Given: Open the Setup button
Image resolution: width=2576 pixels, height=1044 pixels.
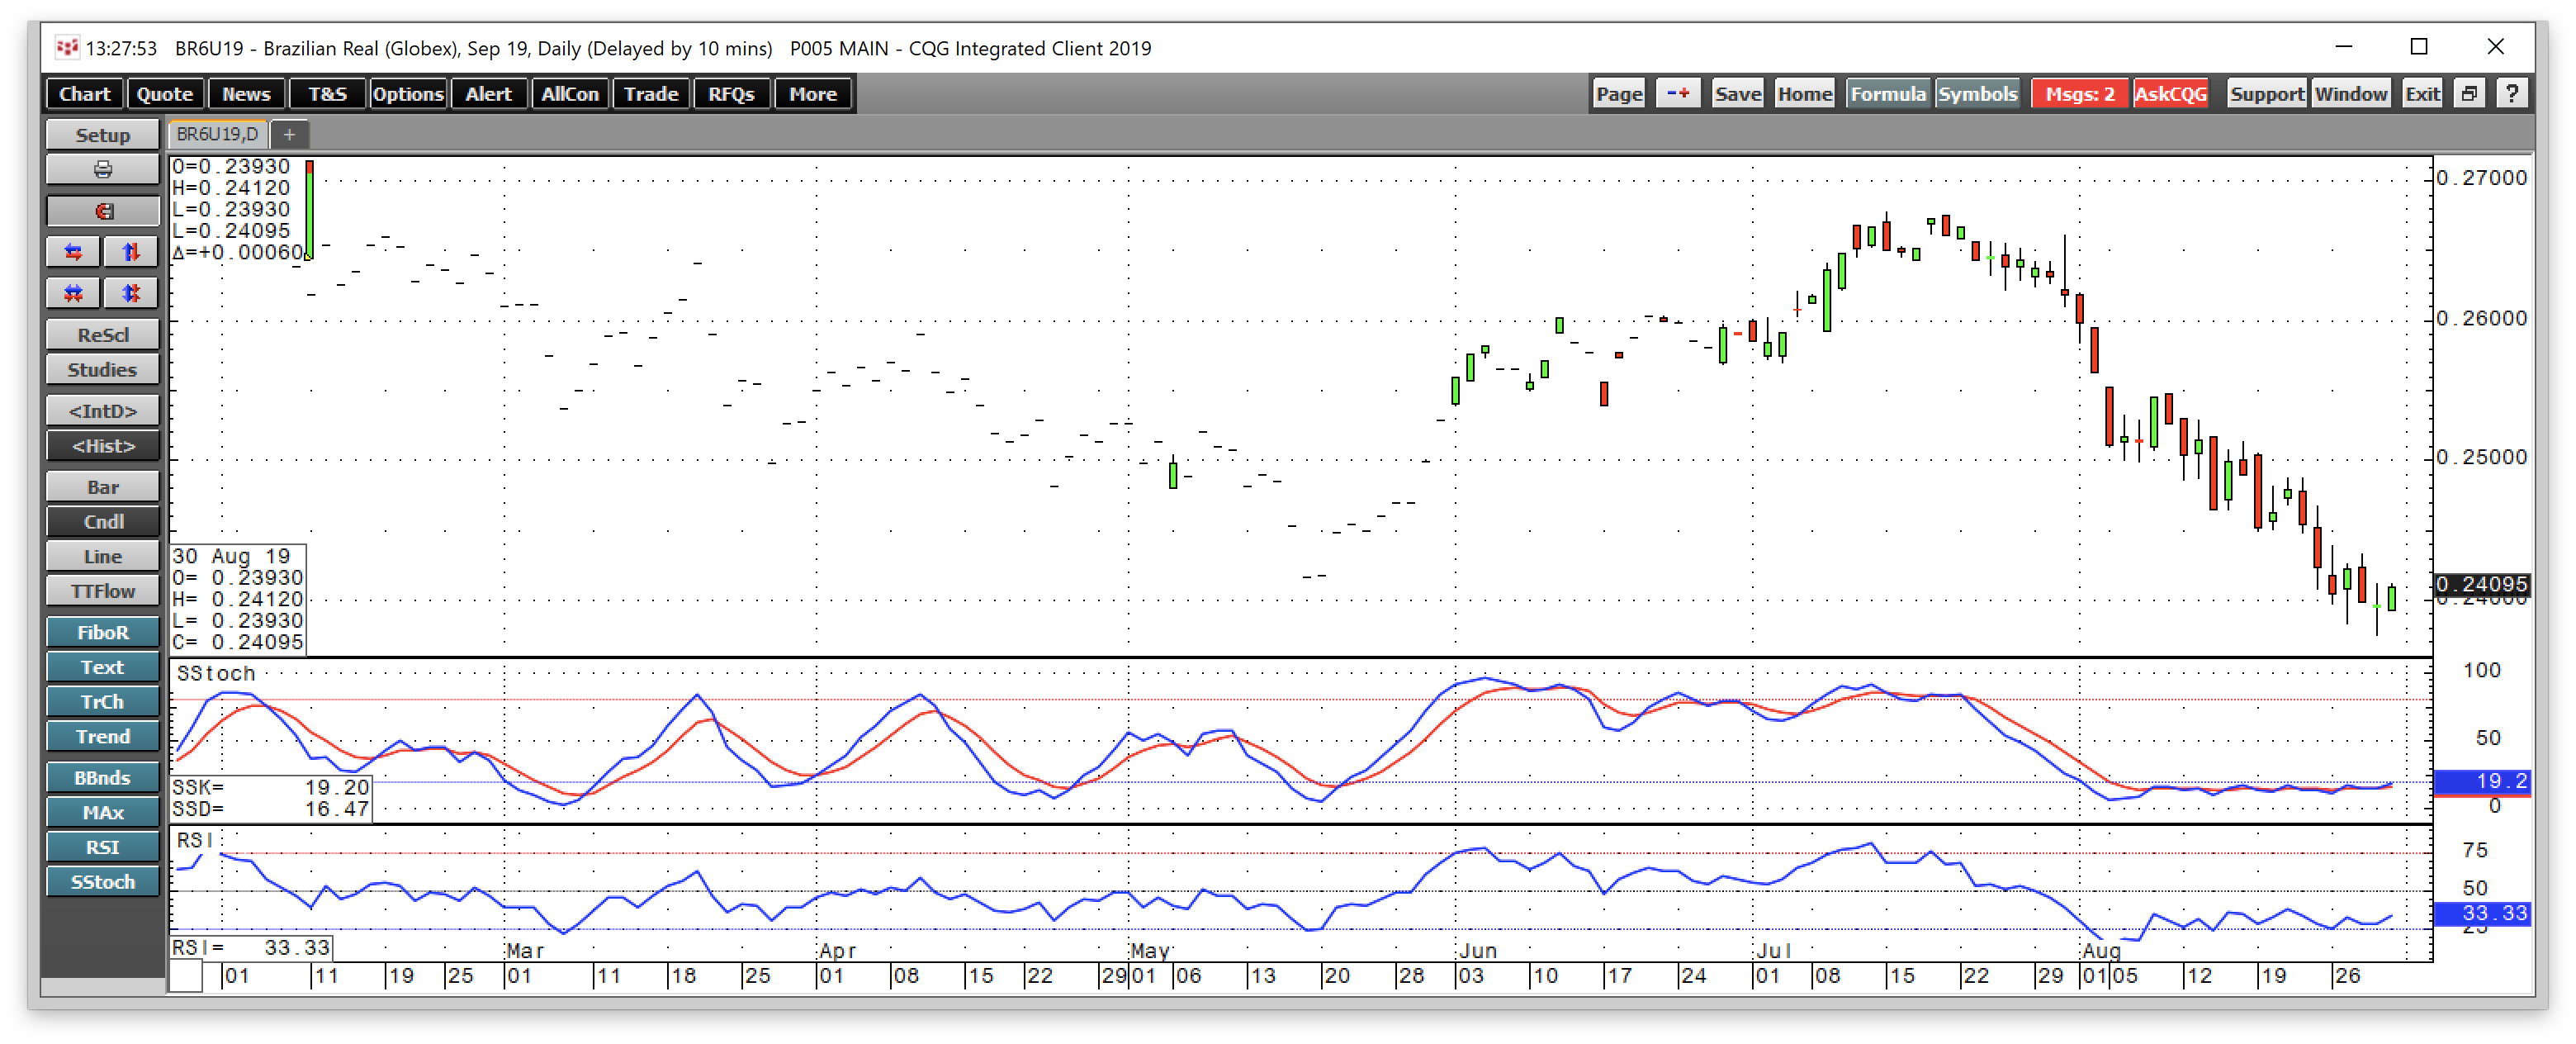Looking at the screenshot, I should (x=102, y=135).
